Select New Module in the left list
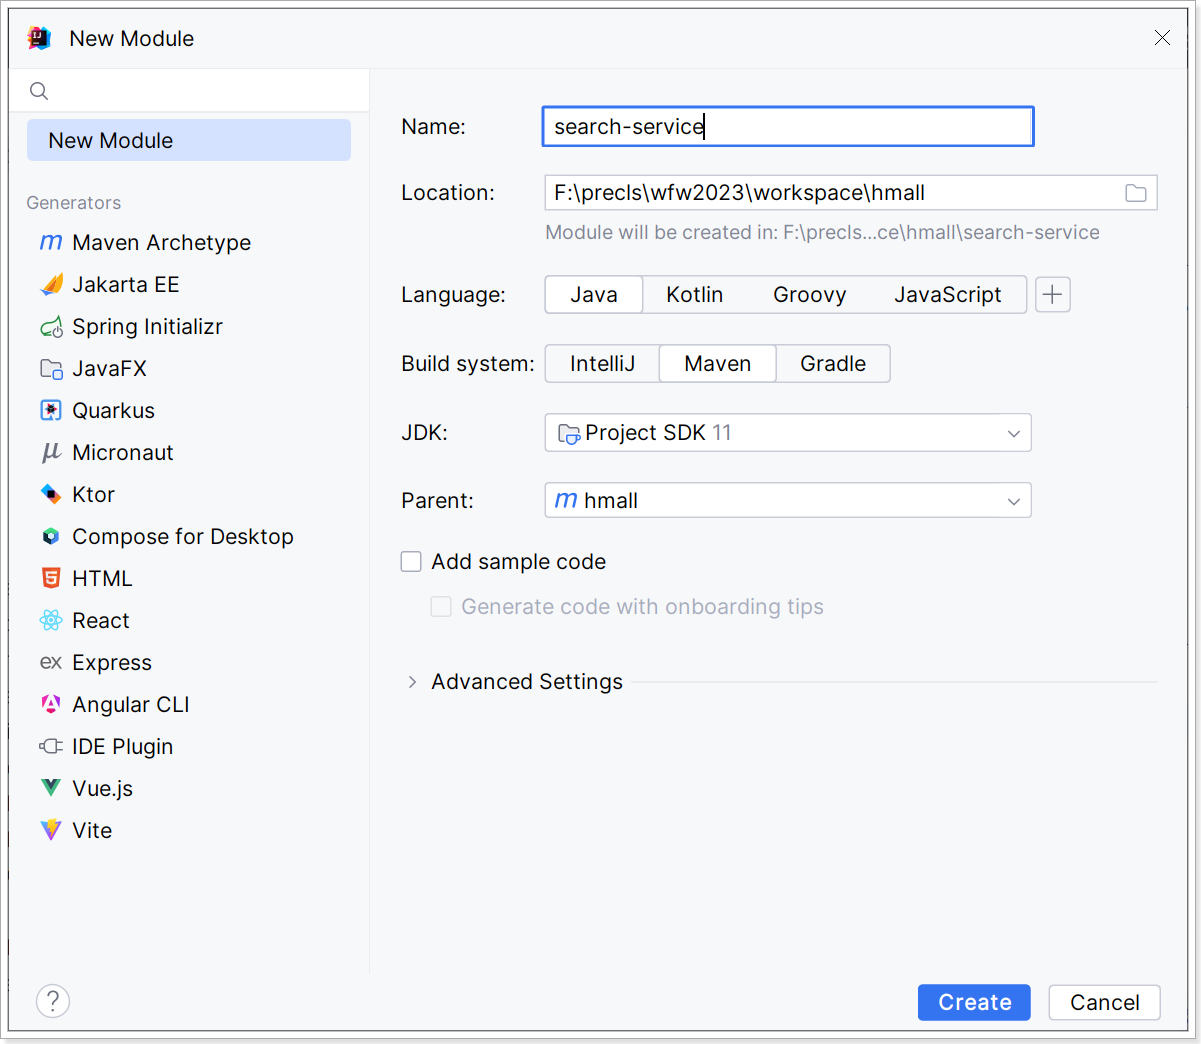Viewport: 1201px width, 1044px height. [x=189, y=141]
